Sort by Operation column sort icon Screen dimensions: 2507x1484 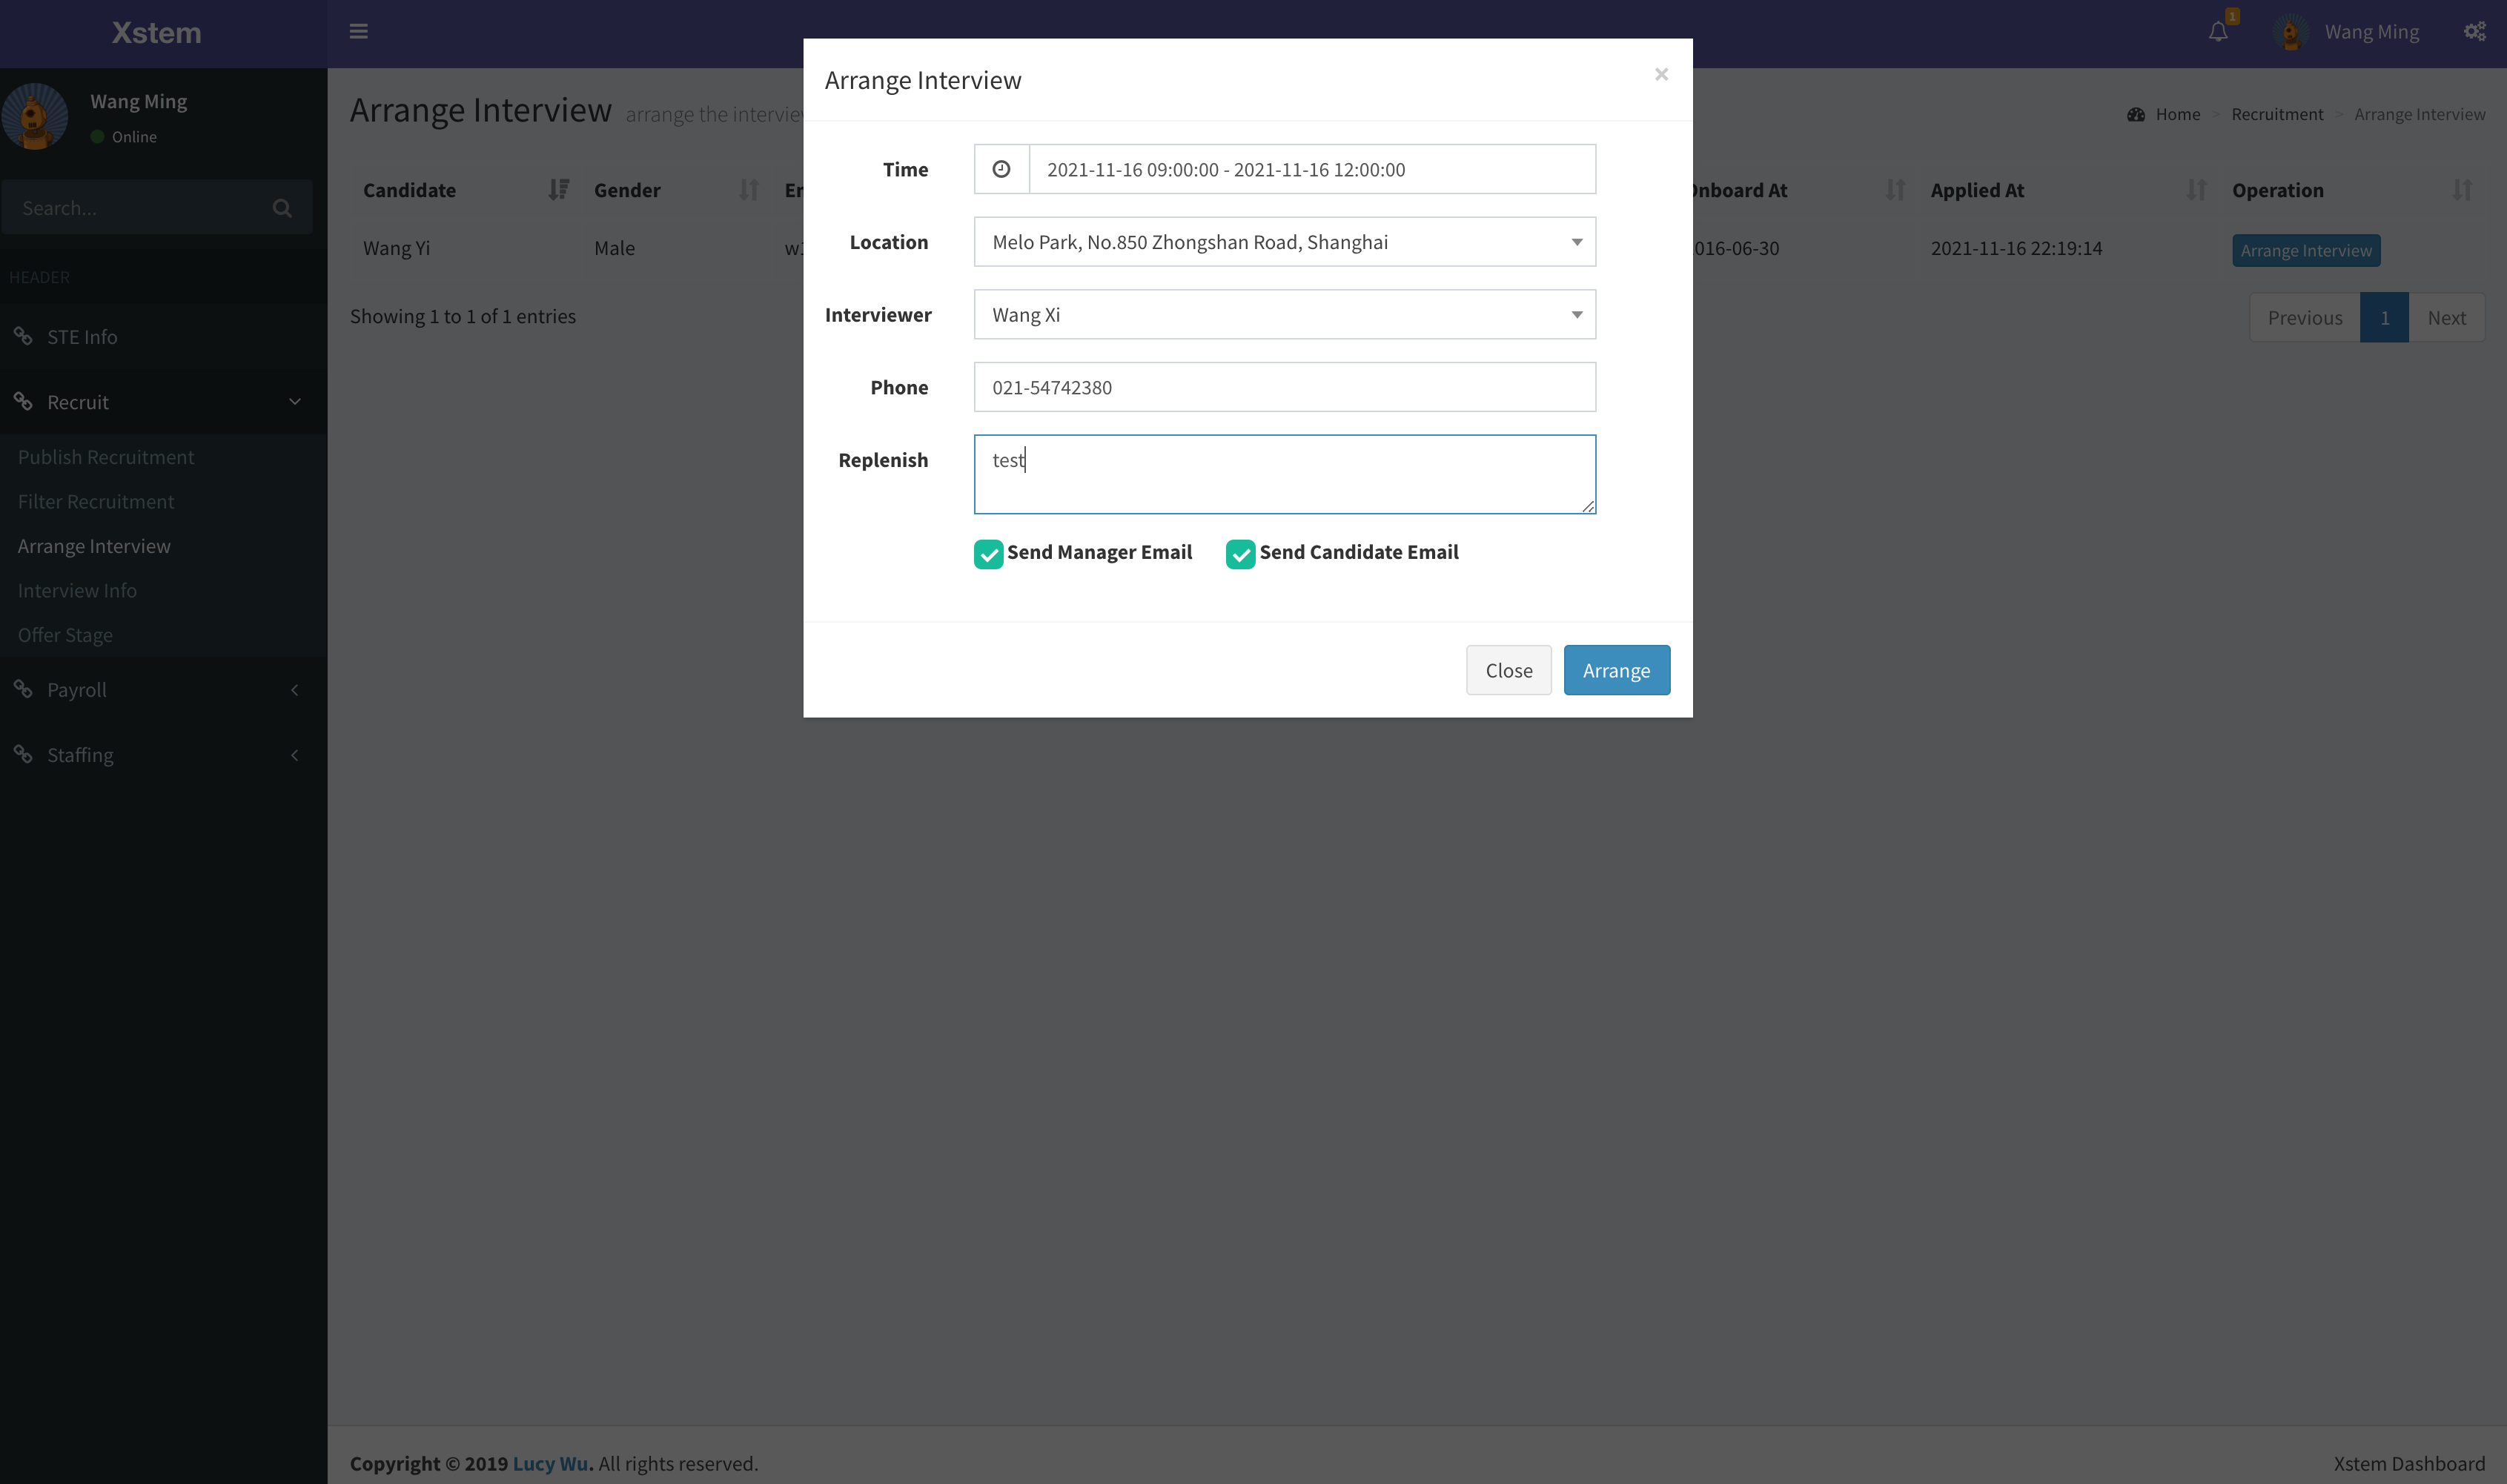point(2462,189)
